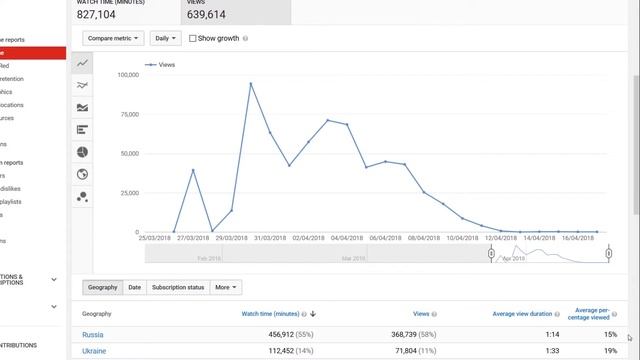Click the Geography column header text

[x=96, y=314]
